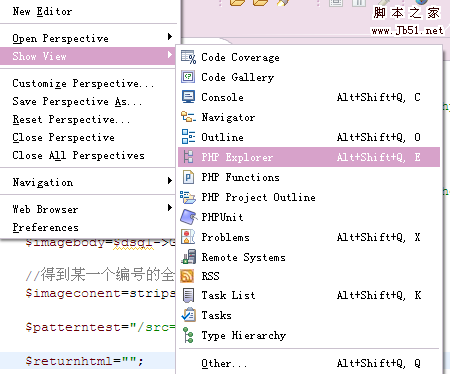Click the Remote Systems icon

coord(188,257)
